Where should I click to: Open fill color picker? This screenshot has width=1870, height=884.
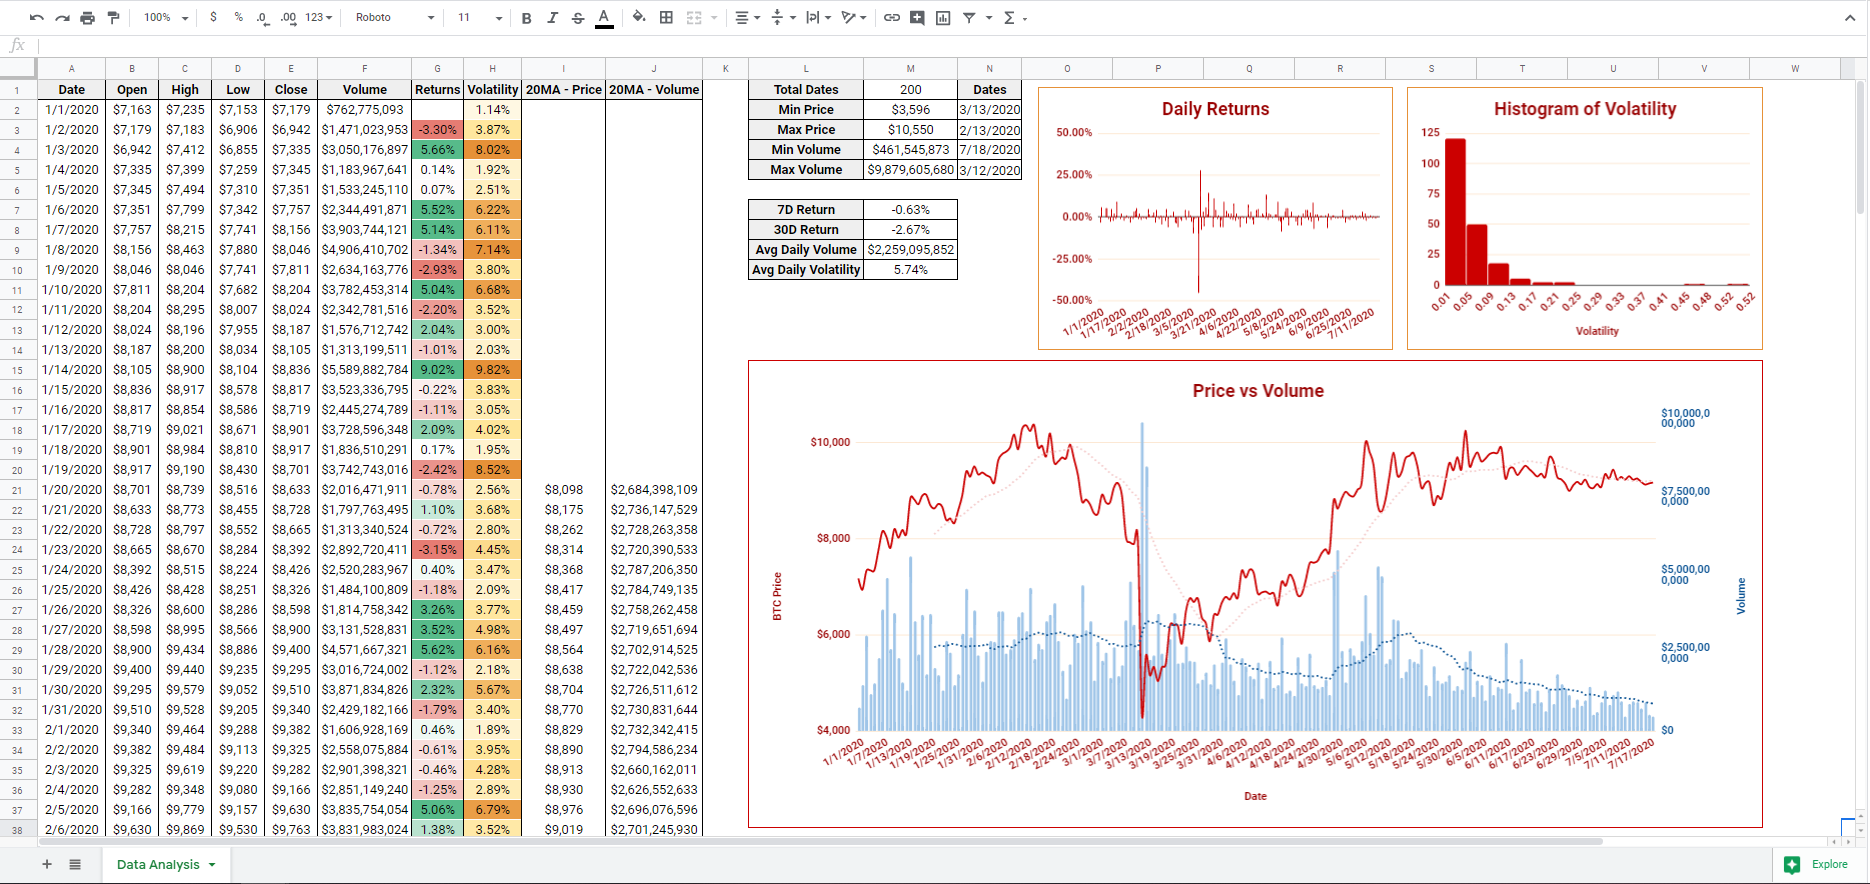[x=639, y=18]
